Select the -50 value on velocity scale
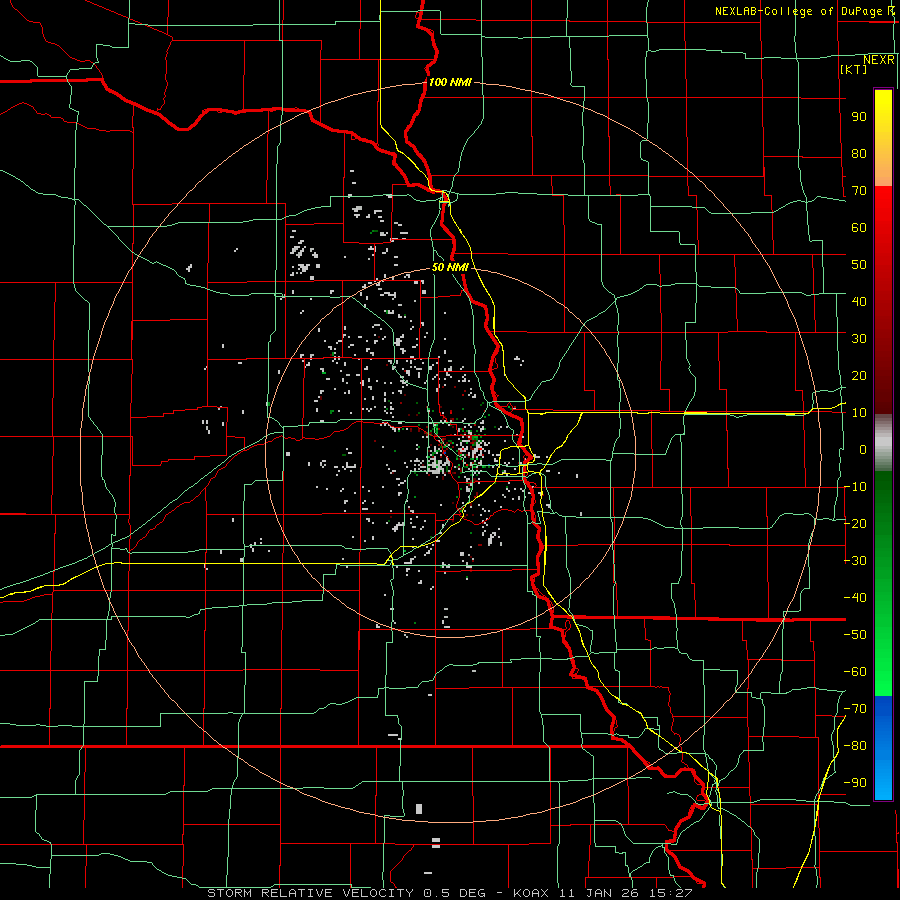Viewport: 900px width, 900px height. tap(855, 635)
